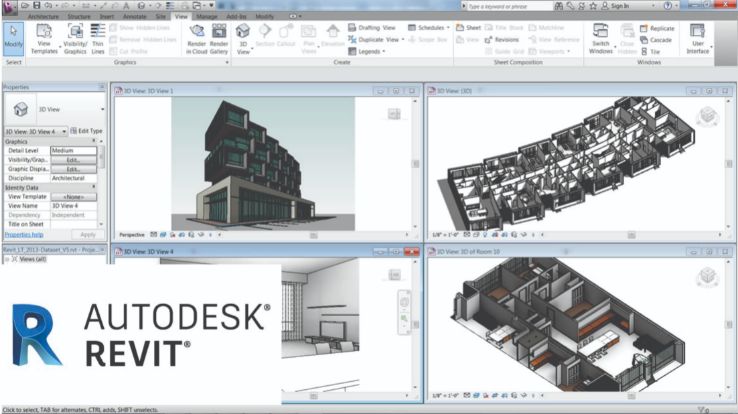Open Visibility/Graphics settings
The width and height of the screenshot is (738, 414).
pyautogui.click(x=75, y=39)
